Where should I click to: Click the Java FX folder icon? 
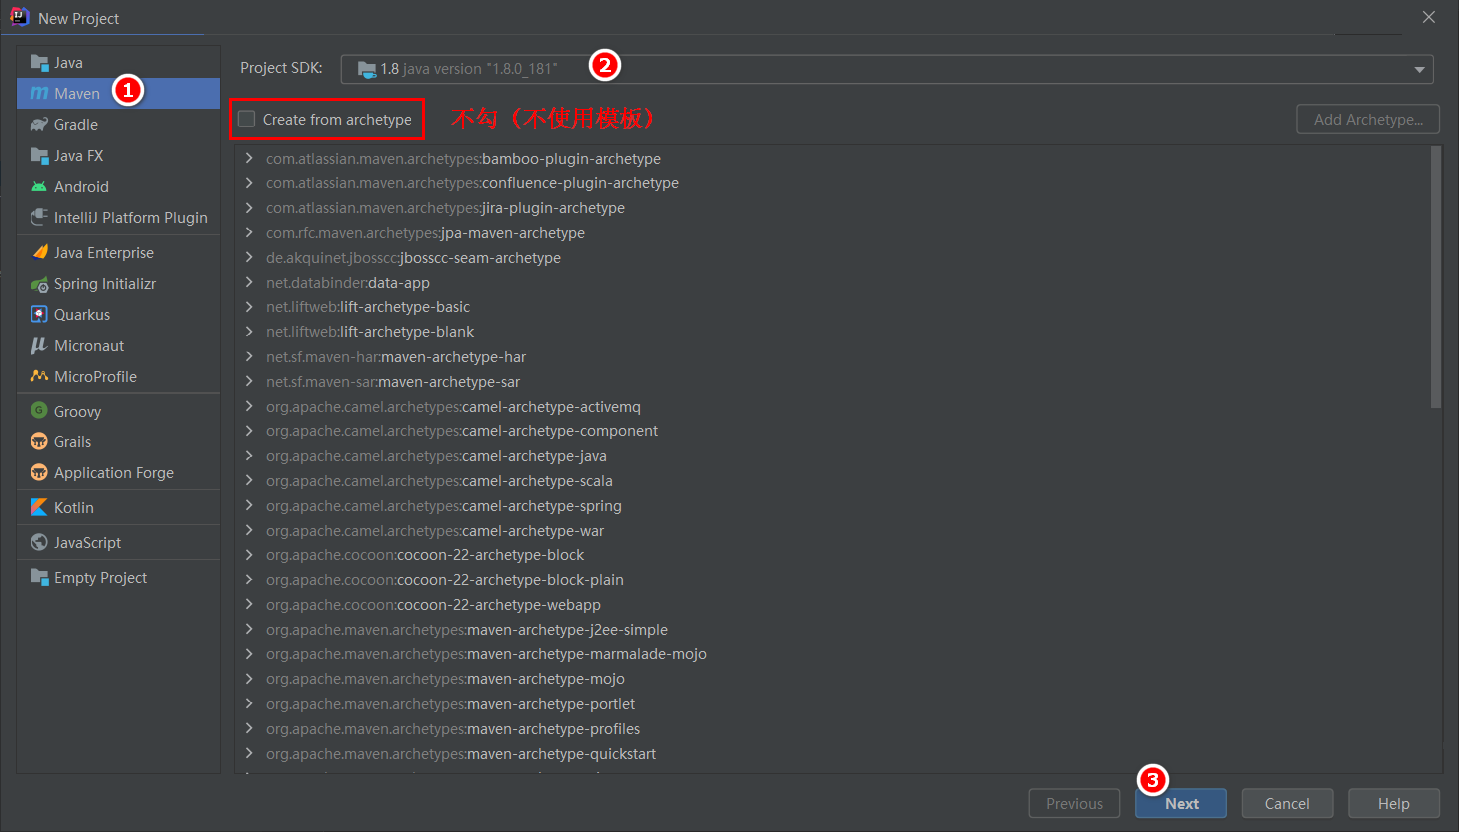click(x=39, y=156)
